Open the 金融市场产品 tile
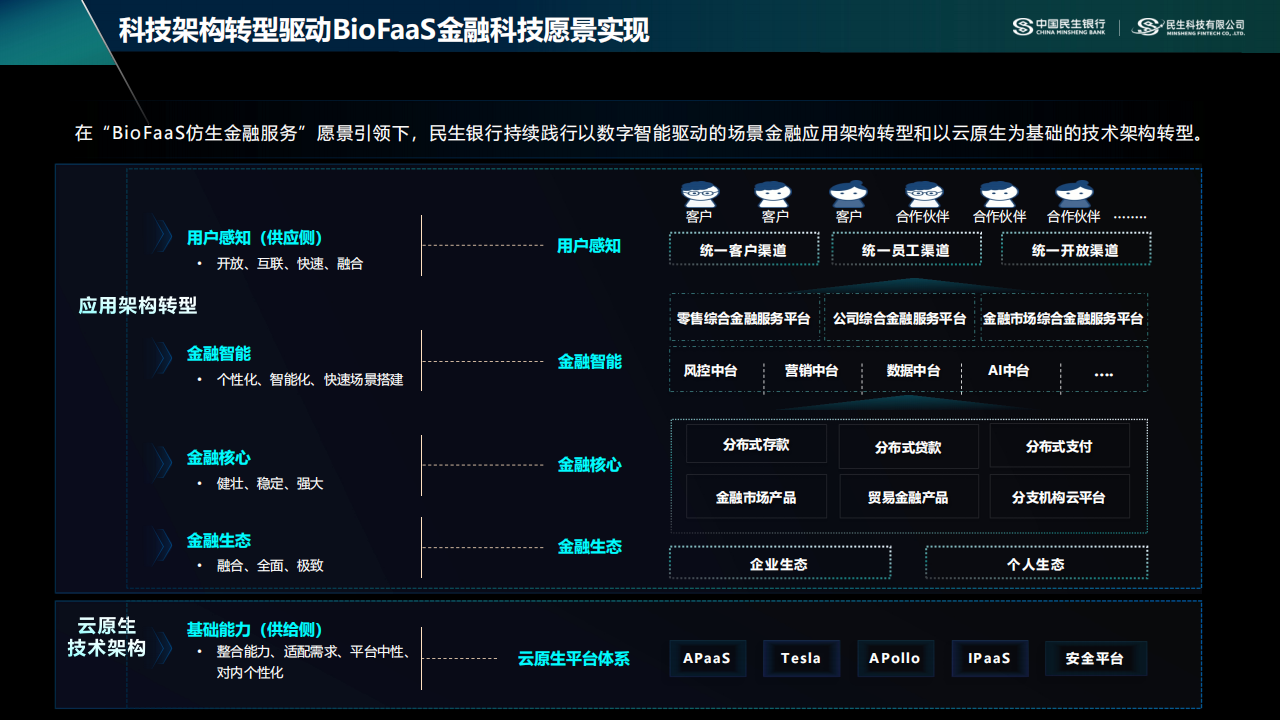The width and height of the screenshot is (1280, 720). click(756, 497)
